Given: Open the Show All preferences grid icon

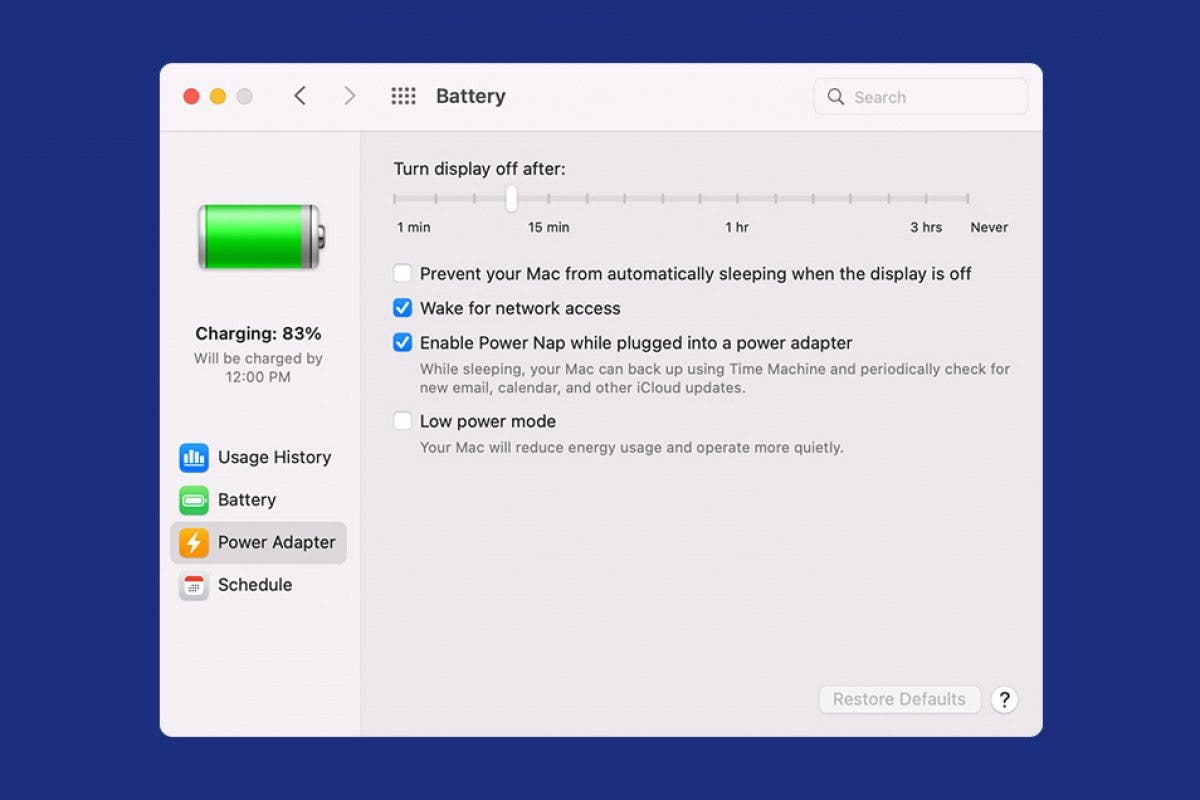Looking at the screenshot, I should click(403, 95).
